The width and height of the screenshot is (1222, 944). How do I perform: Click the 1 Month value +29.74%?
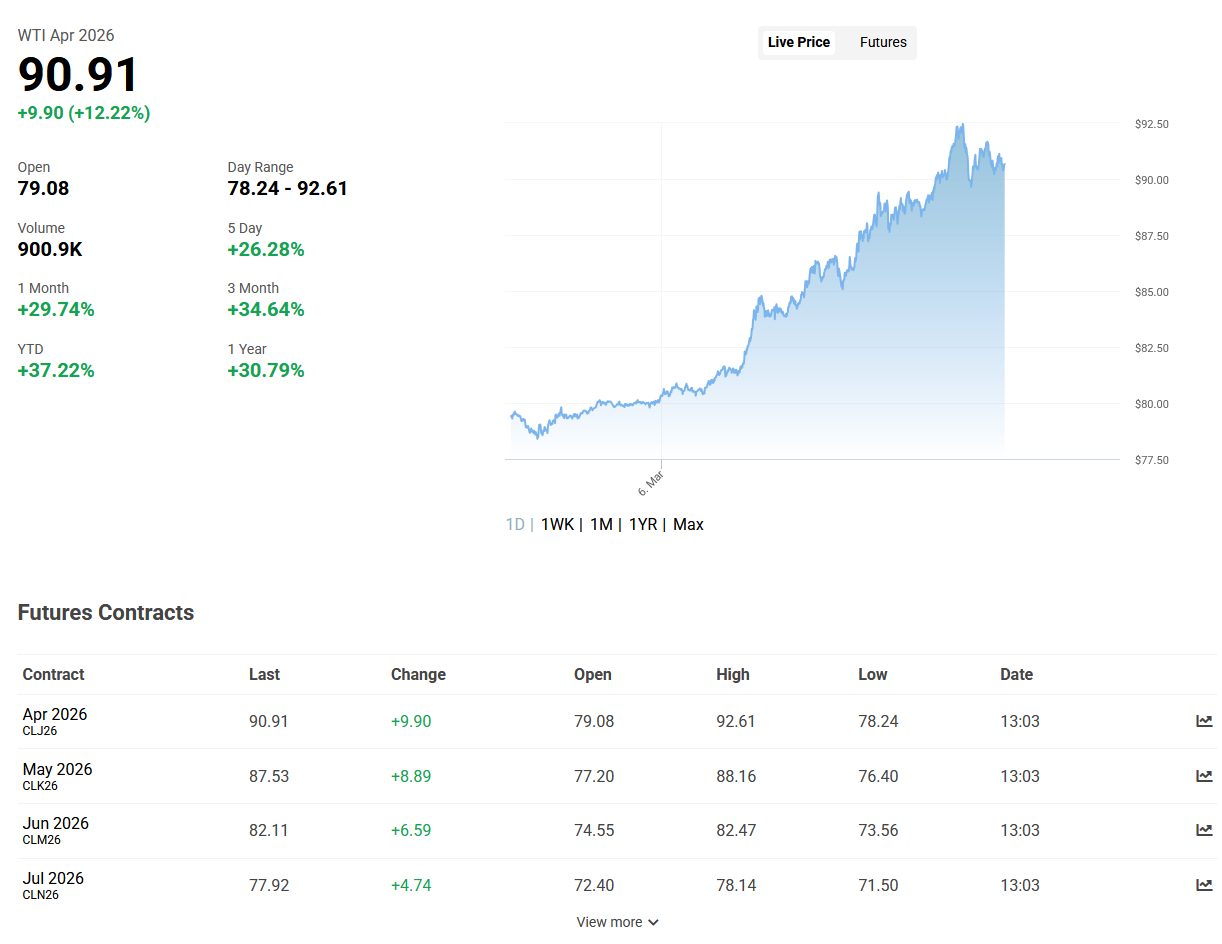56,309
